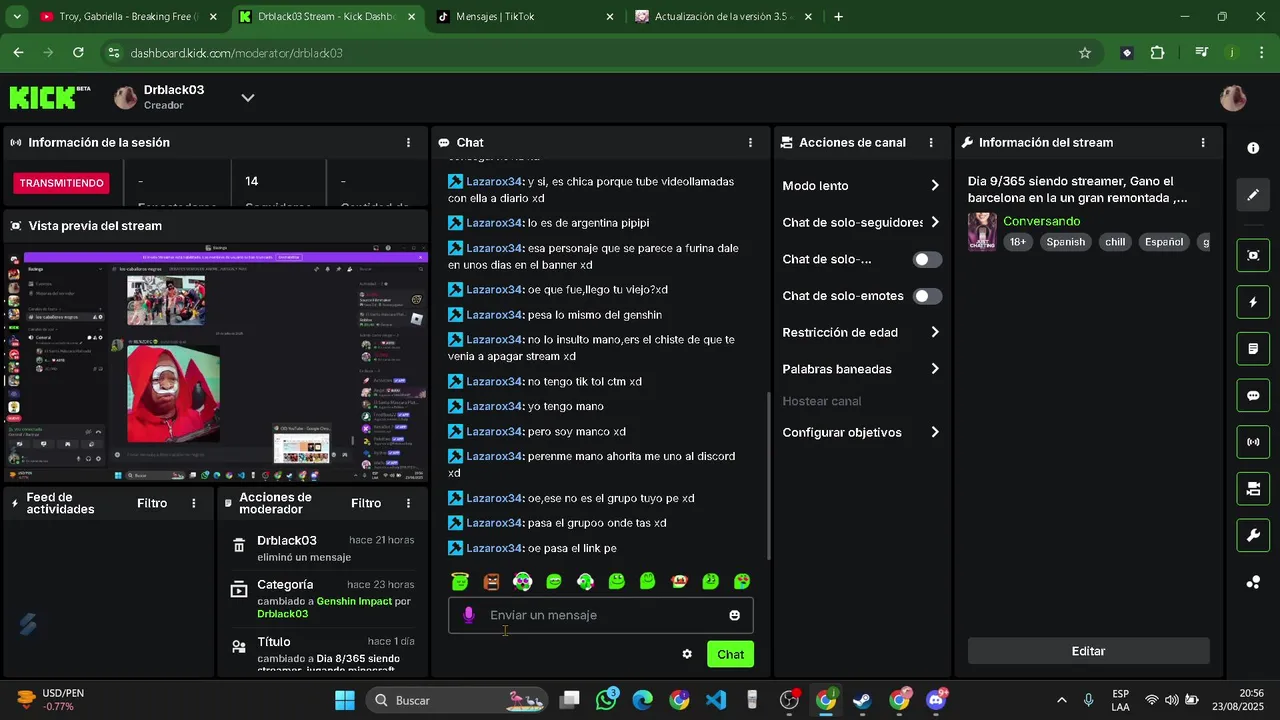Focus the Enviar un mensaje input
The image size is (1280, 720).
pyautogui.click(x=600, y=615)
